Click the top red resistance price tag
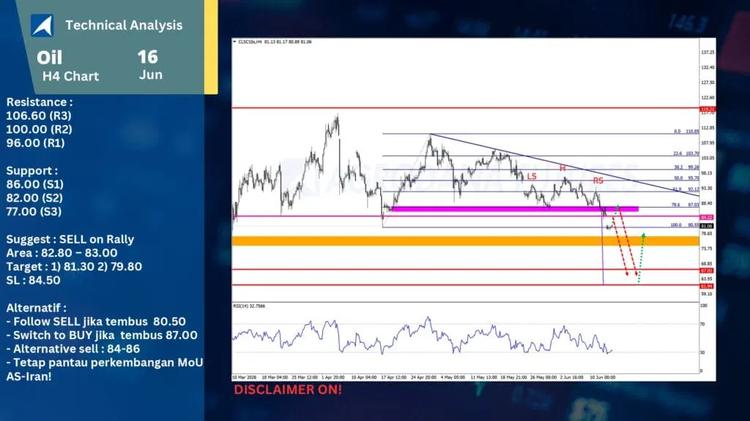The image size is (750, 421). [x=707, y=109]
